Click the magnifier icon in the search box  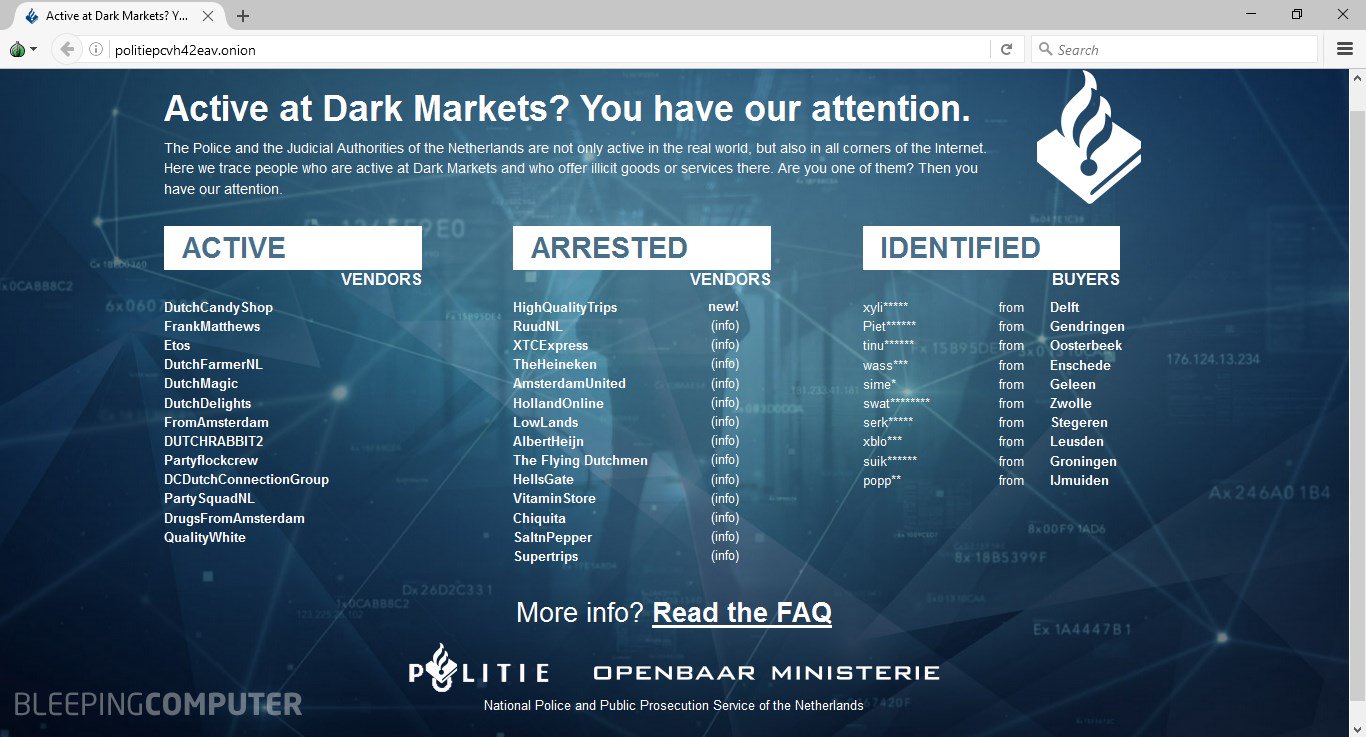(1046, 49)
